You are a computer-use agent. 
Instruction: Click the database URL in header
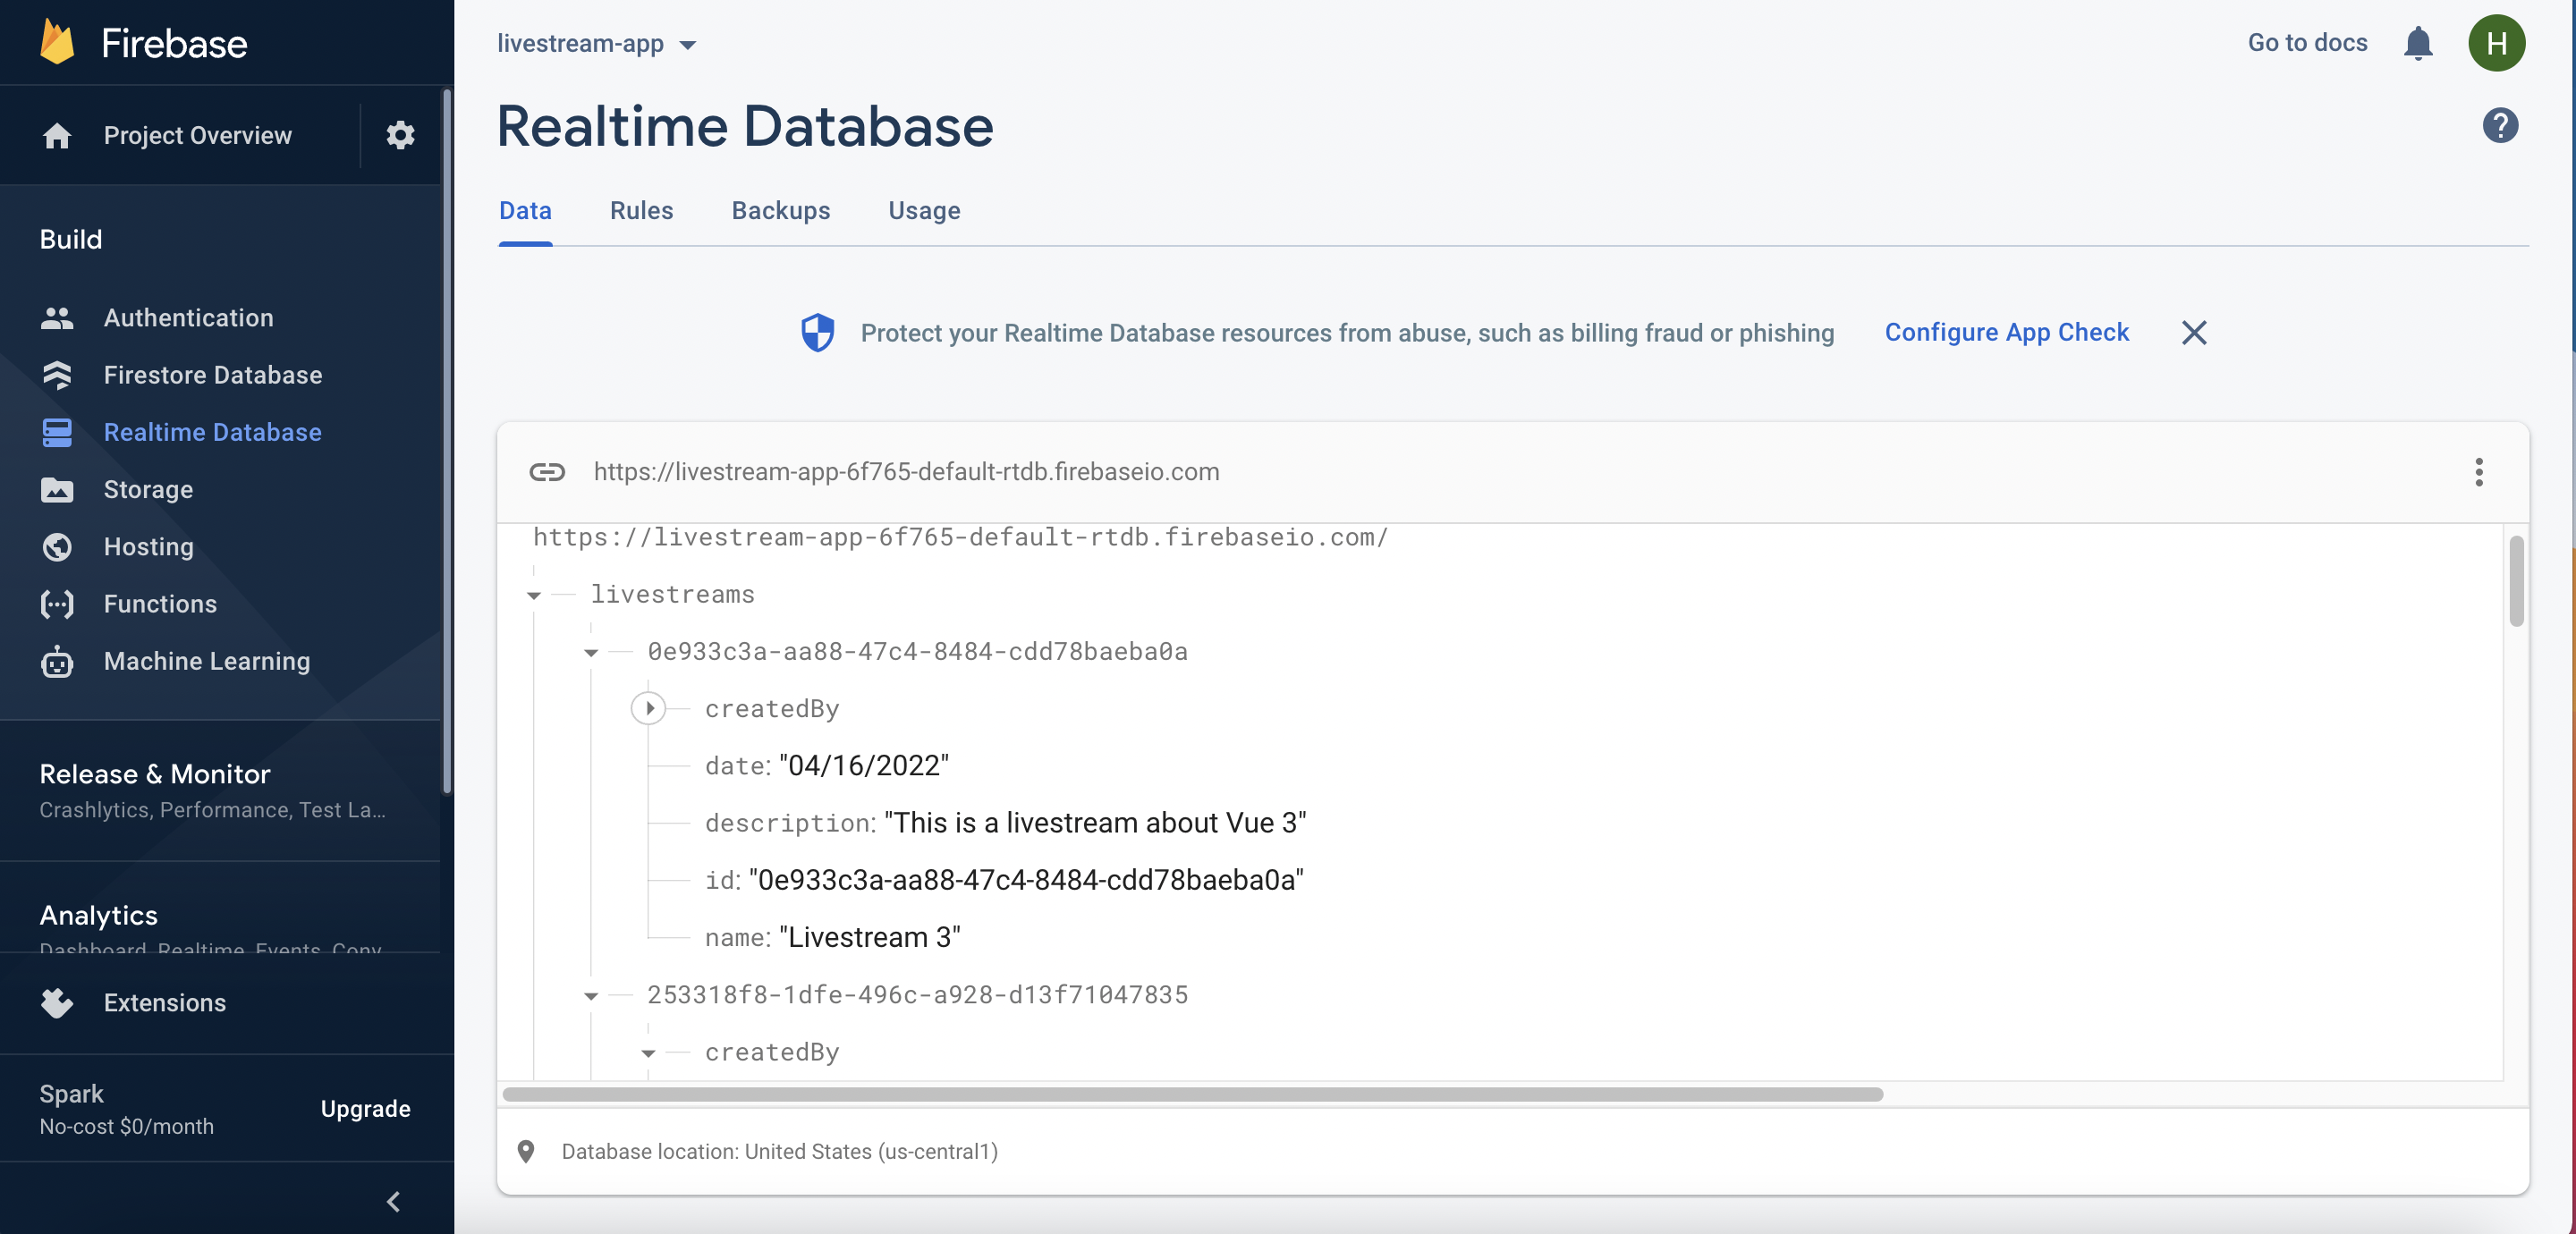[906, 472]
